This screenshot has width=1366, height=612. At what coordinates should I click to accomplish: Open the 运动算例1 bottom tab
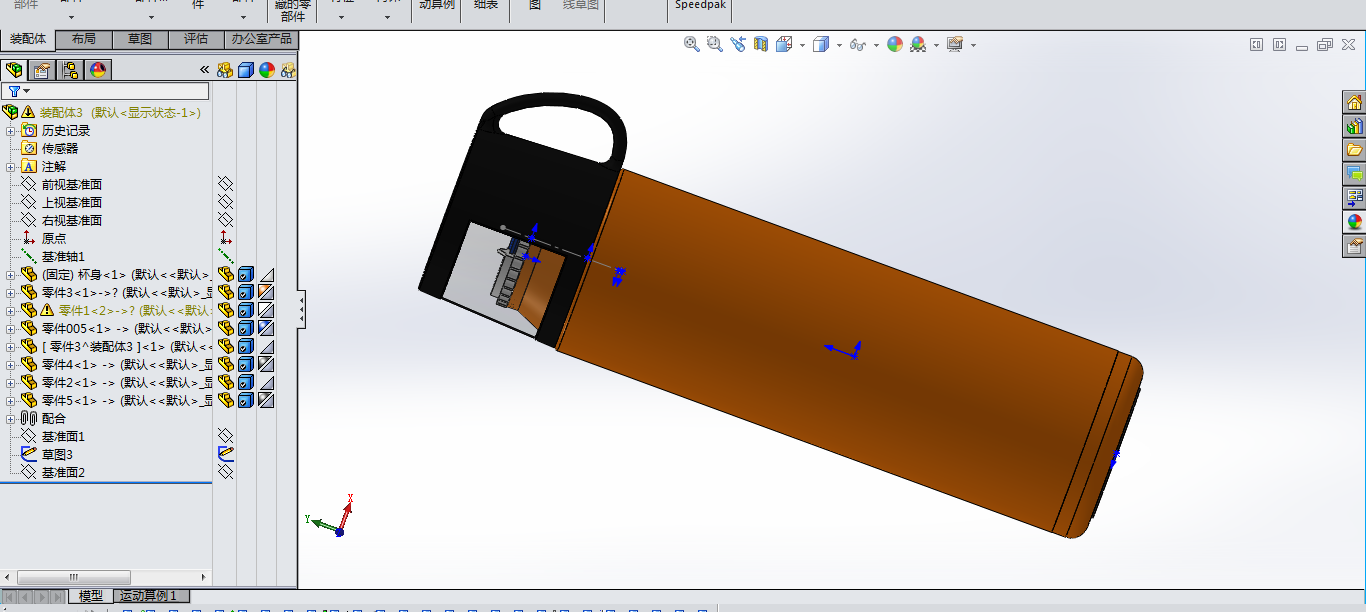click(148, 596)
